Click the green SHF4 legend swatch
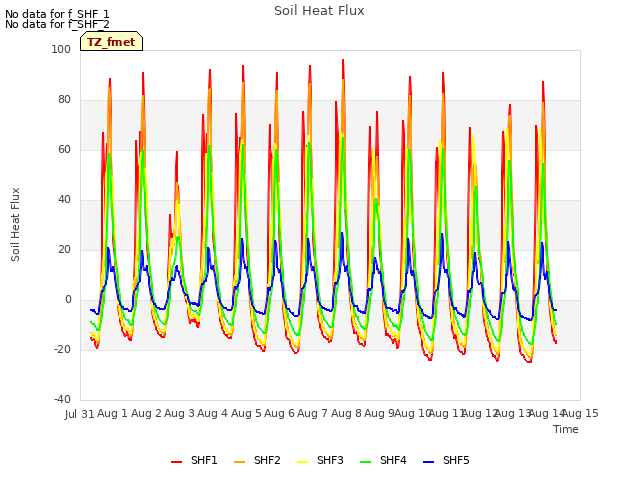This screenshot has height=480, width=640. (x=366, y=462)
